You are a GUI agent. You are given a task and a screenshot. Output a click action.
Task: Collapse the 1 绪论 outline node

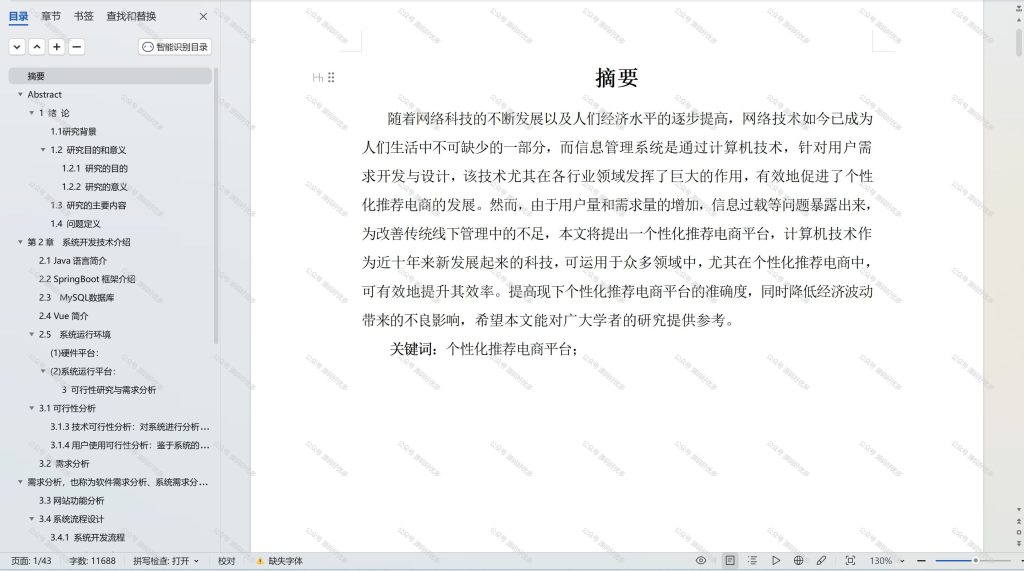pos(31,113)
